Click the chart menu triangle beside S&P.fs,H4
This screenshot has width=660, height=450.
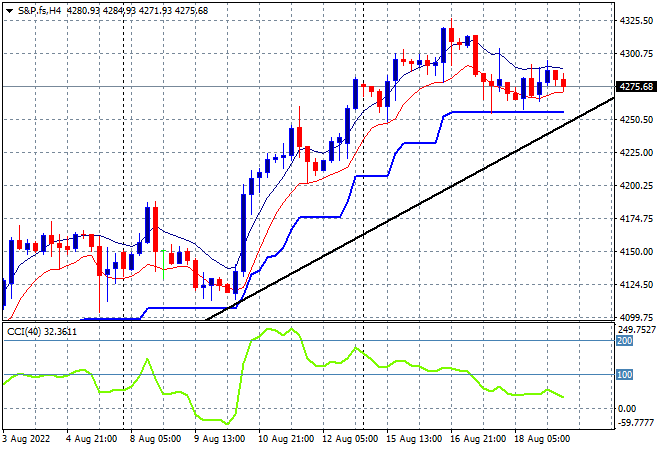9,11
